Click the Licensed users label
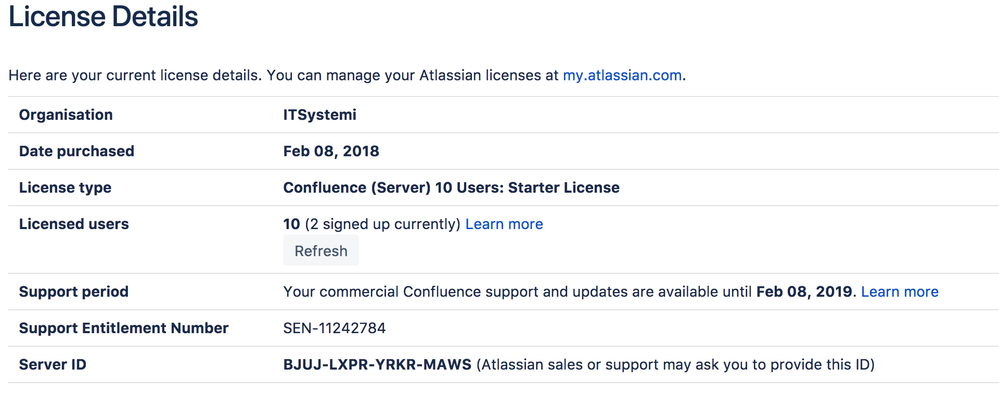Viewport: 999px width, 402px height. (74, 224)
